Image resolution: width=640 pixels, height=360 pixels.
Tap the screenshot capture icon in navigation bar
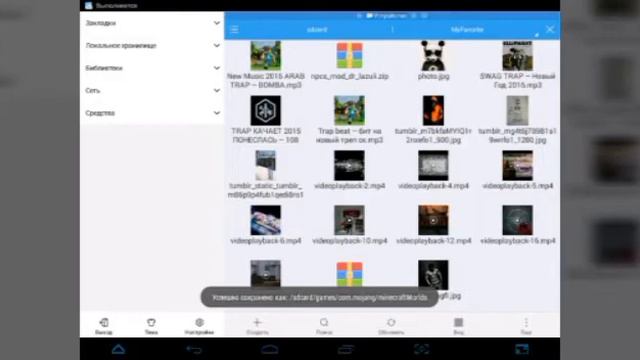[x=422, y=349]
